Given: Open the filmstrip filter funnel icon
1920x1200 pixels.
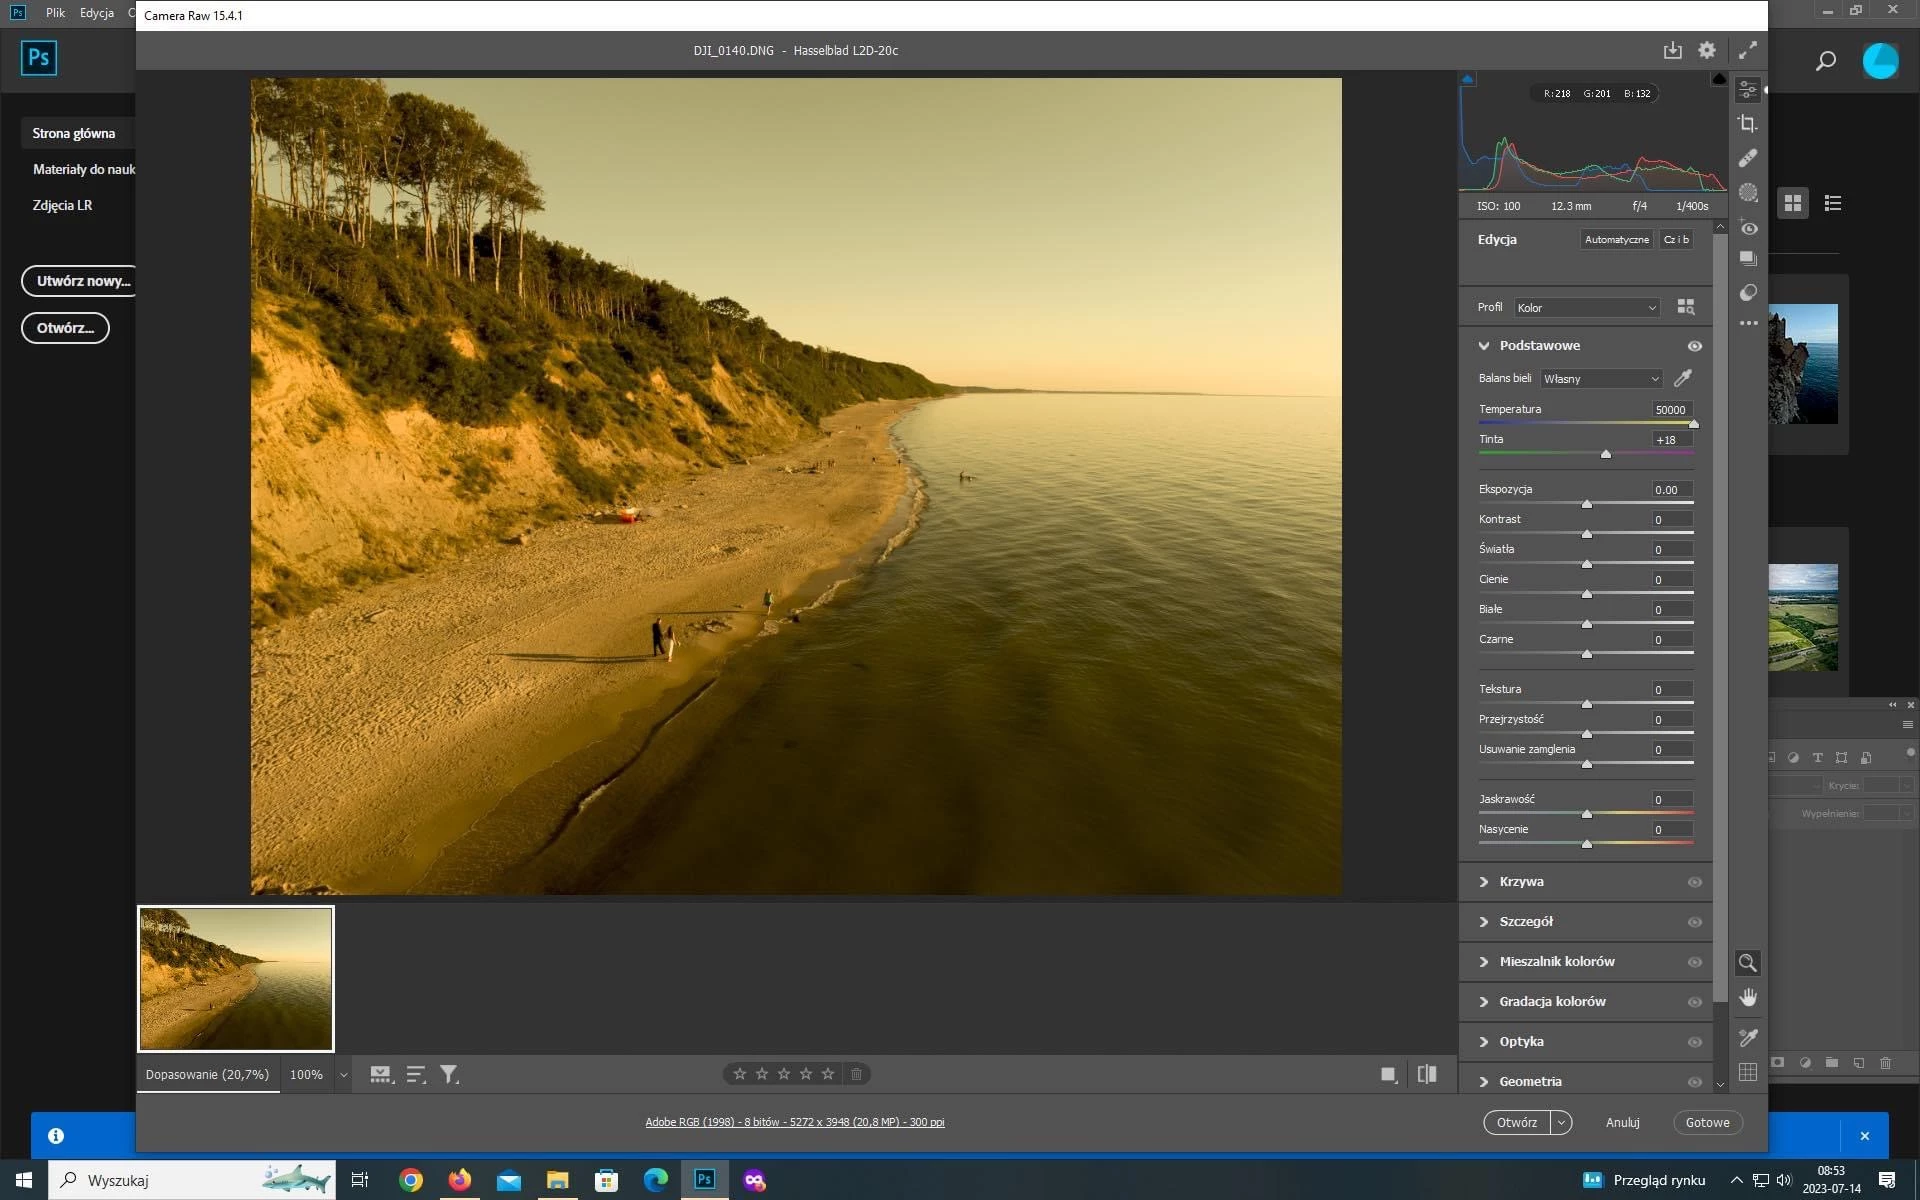Looking at the screenshot, I should coord(449,1074).
